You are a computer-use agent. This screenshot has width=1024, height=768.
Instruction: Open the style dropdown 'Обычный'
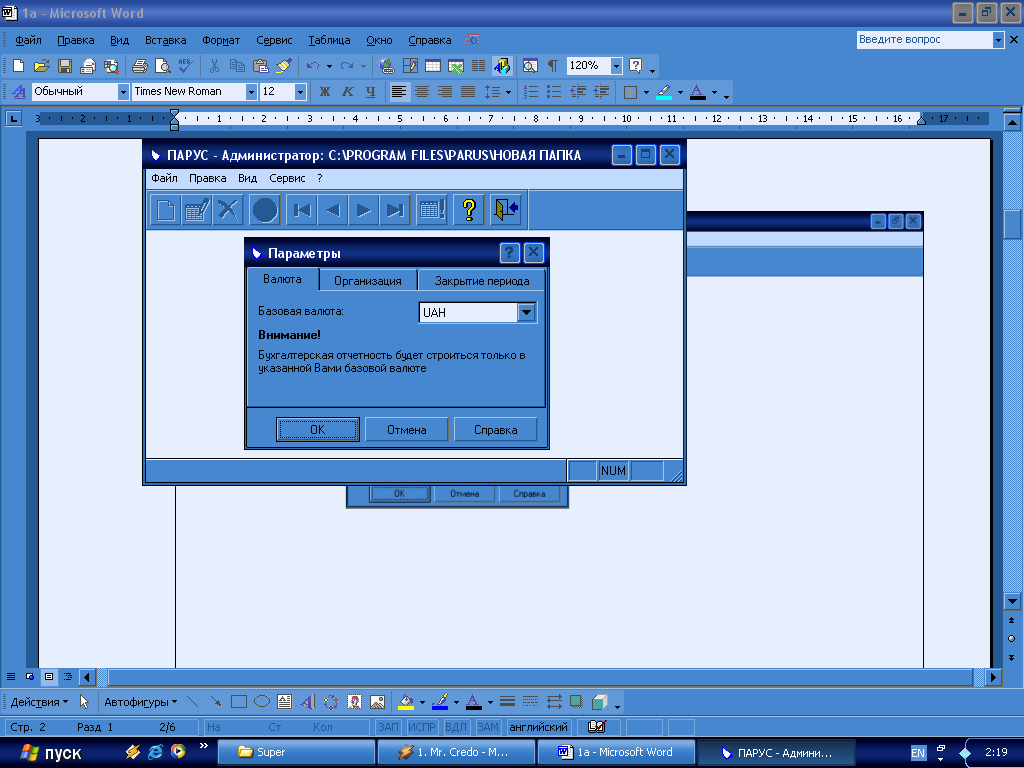pyautogui.click(x=123, y=92)
